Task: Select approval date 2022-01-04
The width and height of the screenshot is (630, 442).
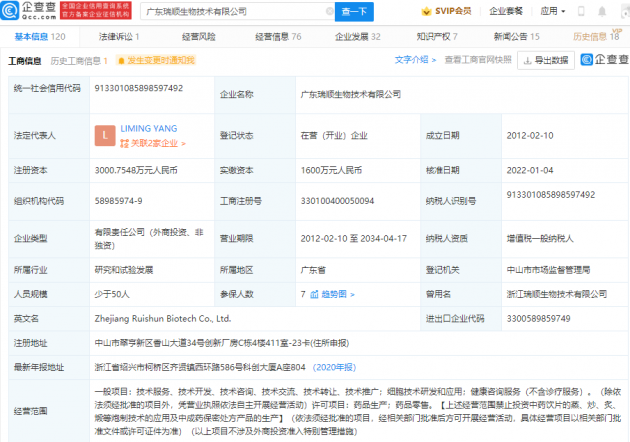Action: pyautogui.click(x=530, y=170)
